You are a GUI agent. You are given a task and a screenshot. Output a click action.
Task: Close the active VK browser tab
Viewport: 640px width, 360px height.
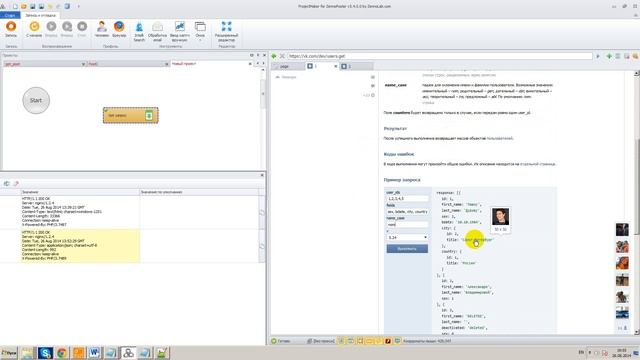[336, 66]
